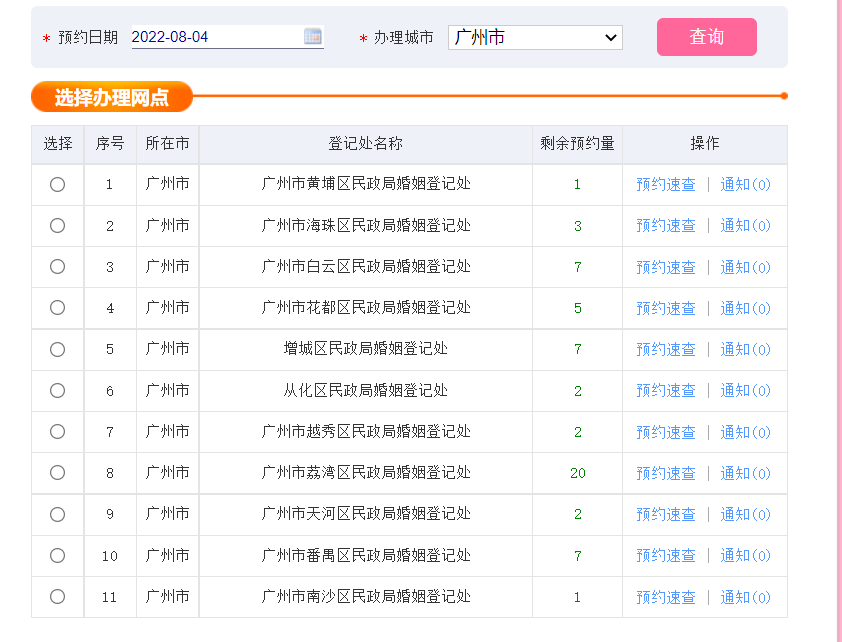Expand the 办理城市 dropdown showing 广州市
Viewport: 842px width, 642px height.
point(535,37)
